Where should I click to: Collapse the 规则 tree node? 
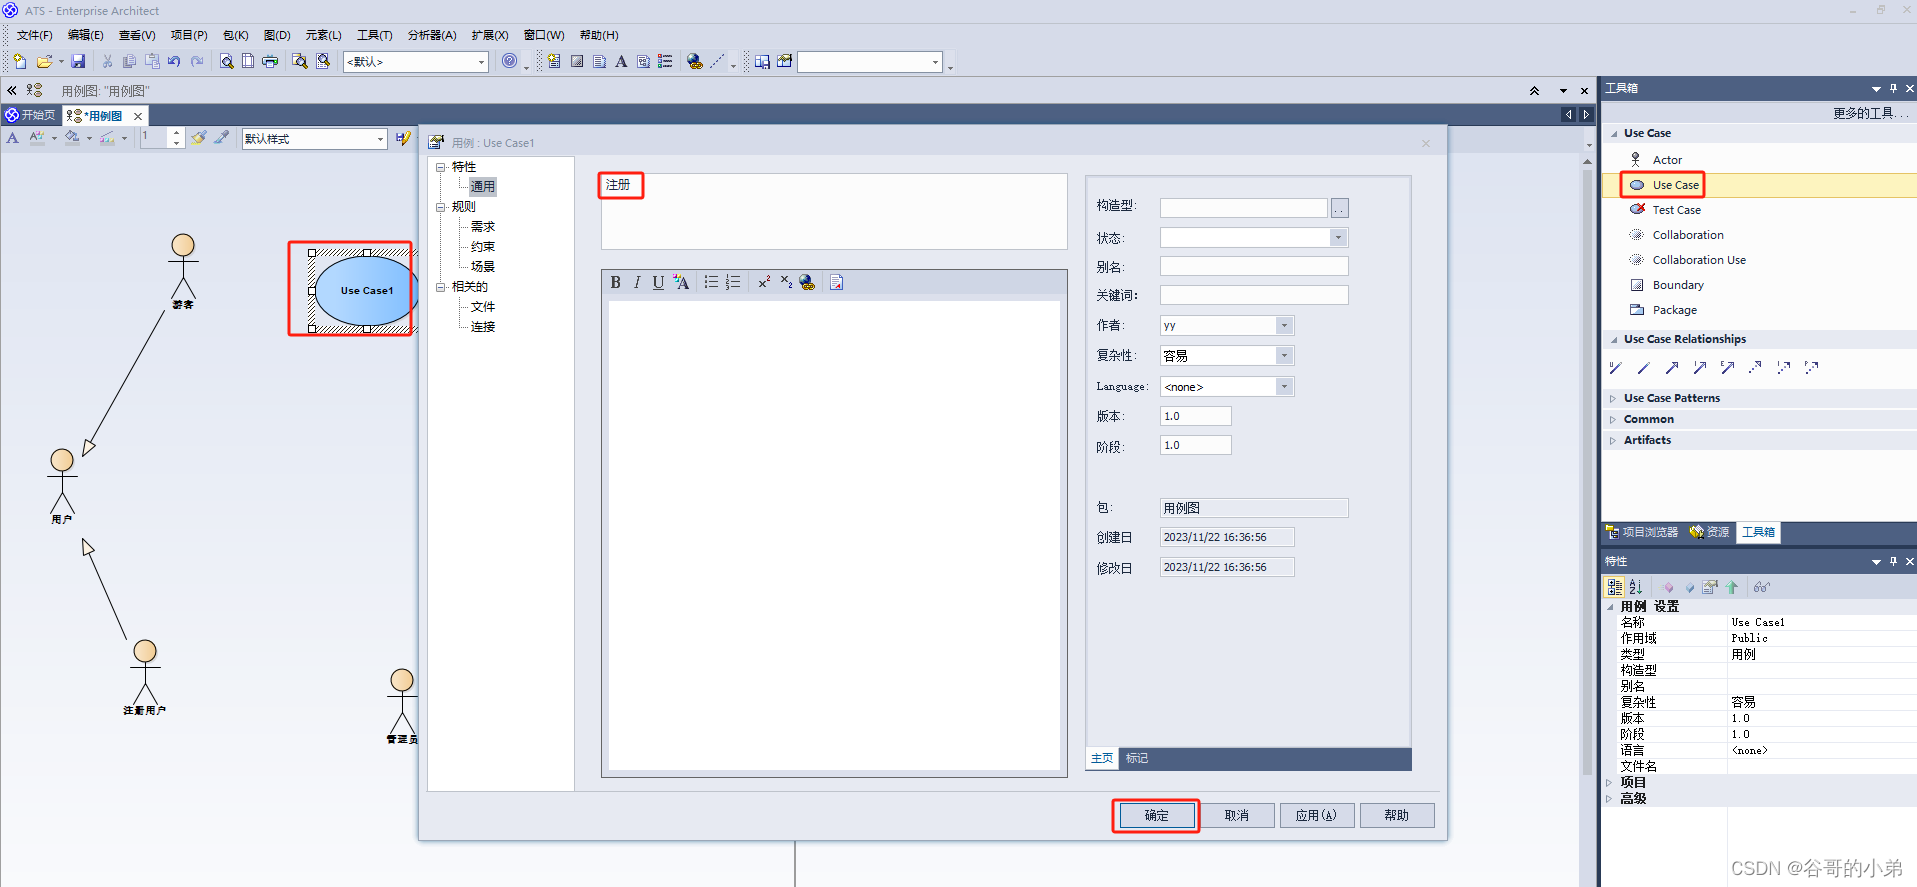coord(440,207)
